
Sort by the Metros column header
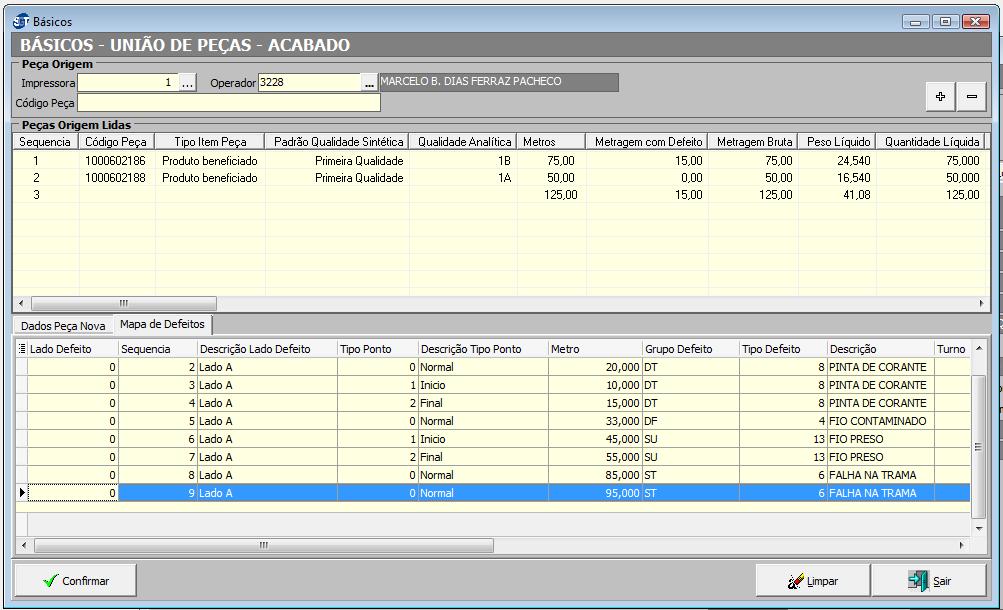[x=550, y=142]
